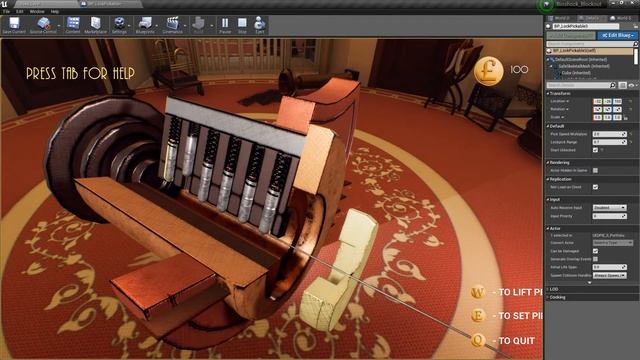This screenshot has height=360, width=640.
Task: Open the Convert Actor dropdown
Action: pyautogui.click(x=613, y=243)
